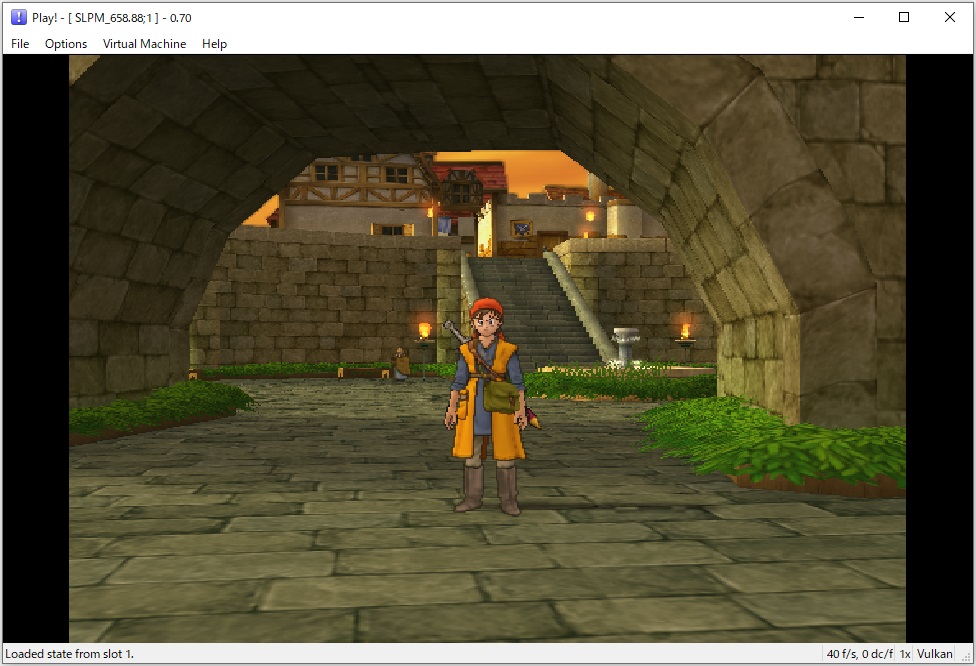Click the window resize grip in the status bar corner
This screenshot has height=666, width=976.
coord(967,657)
